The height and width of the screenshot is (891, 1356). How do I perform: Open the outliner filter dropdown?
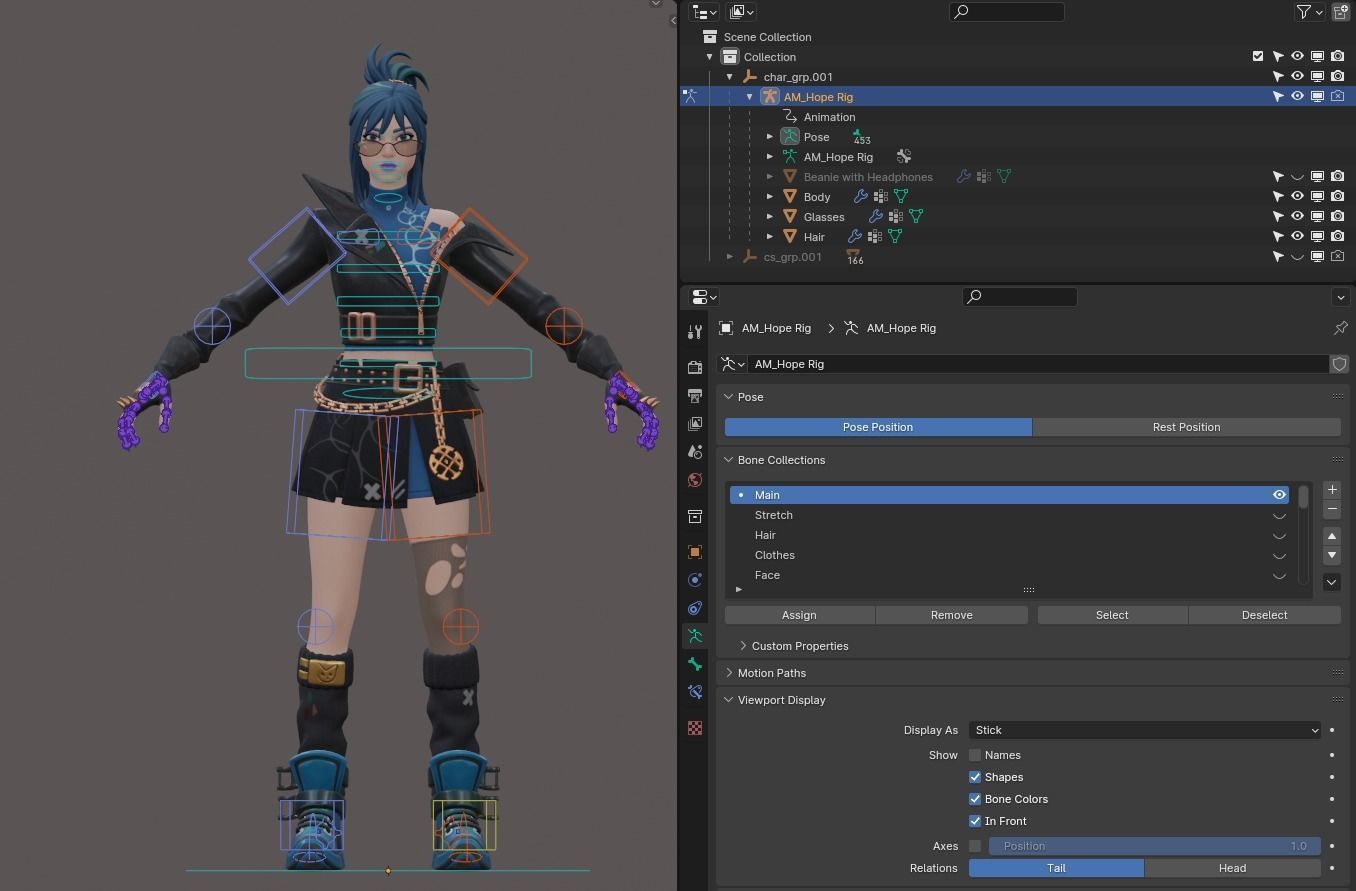point(1309,12)
